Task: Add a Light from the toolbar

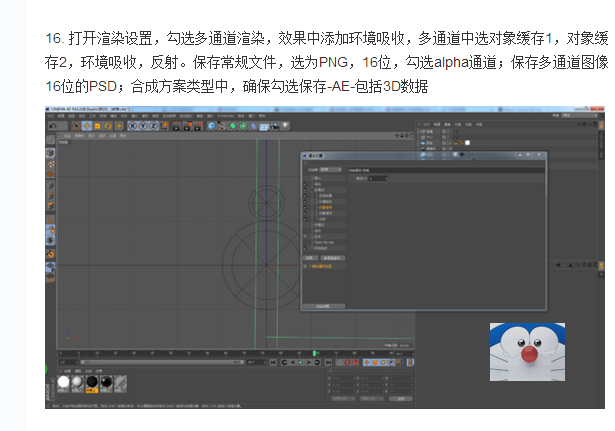Action: [285, 125]
